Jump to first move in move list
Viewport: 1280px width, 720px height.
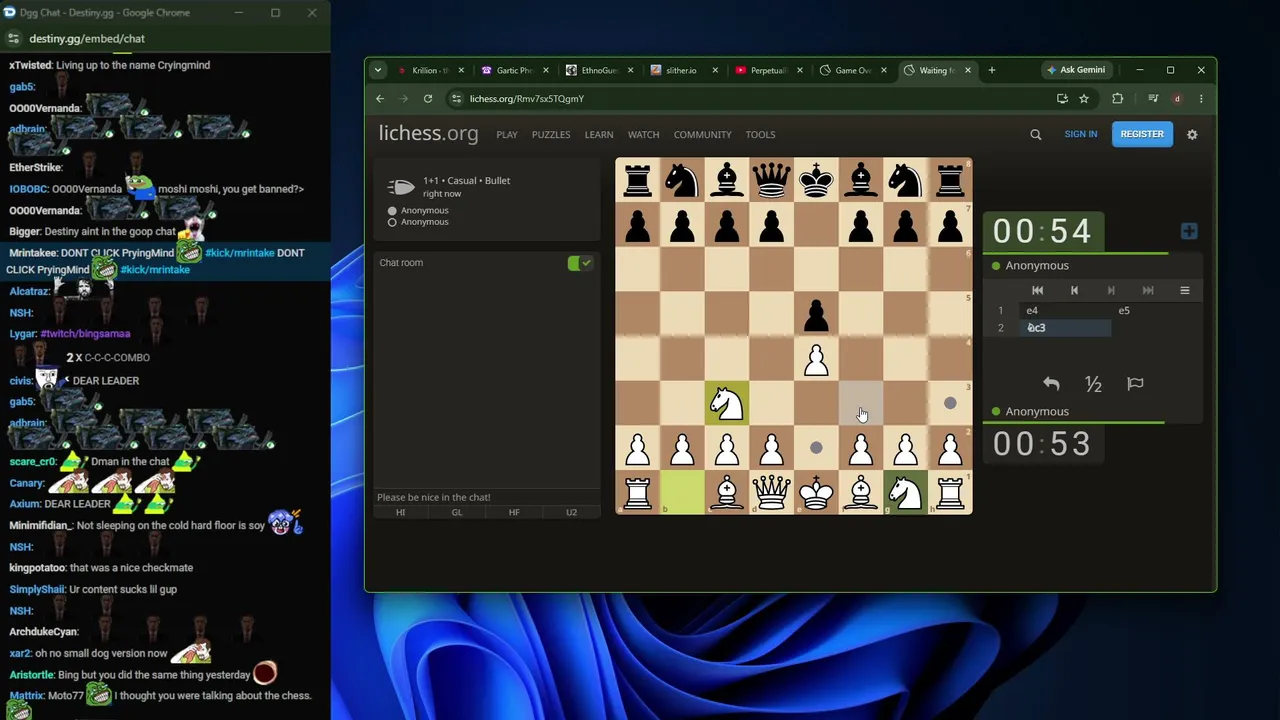click(x=1037, y=290)
